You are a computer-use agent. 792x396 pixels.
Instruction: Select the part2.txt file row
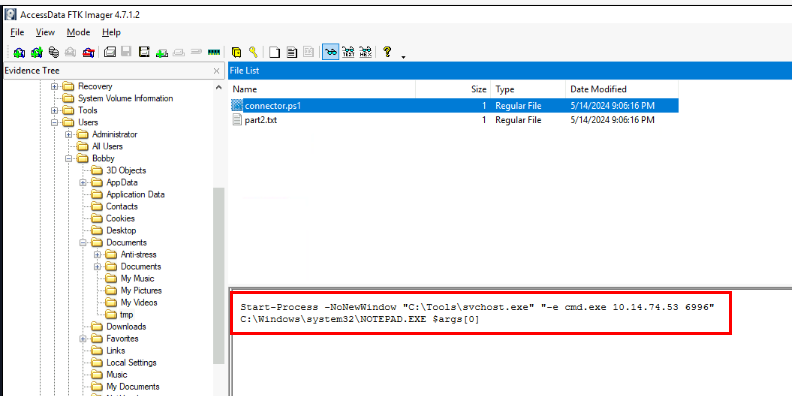tap(454, 120)
